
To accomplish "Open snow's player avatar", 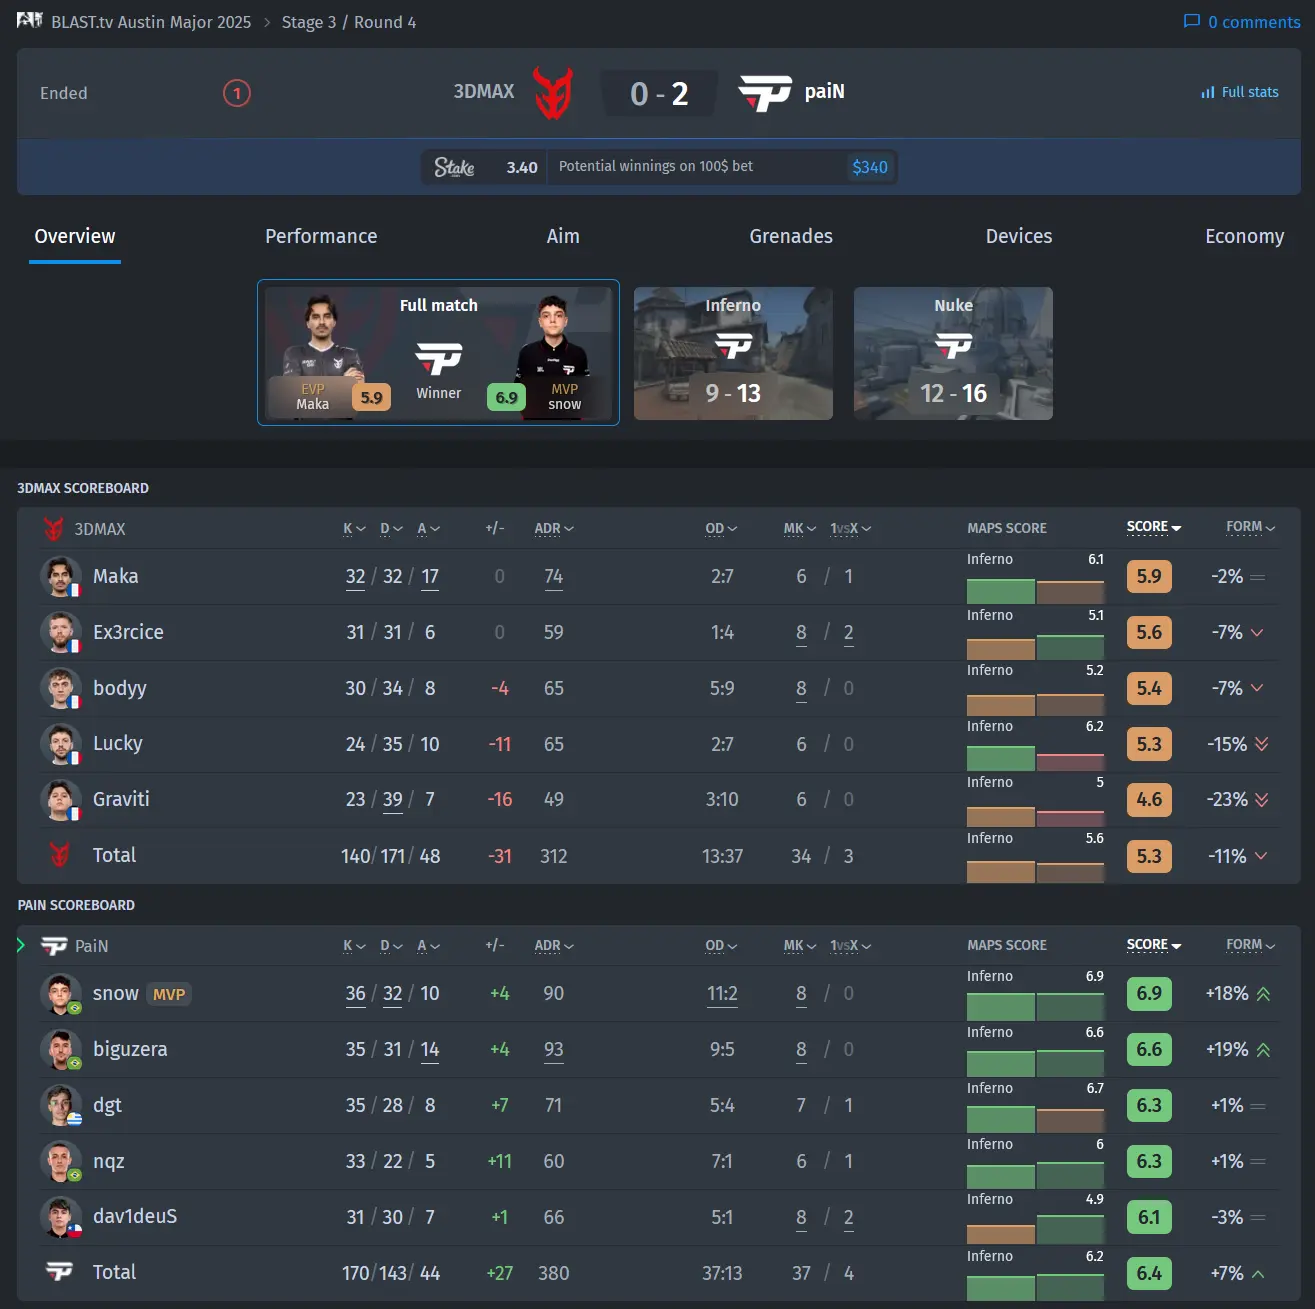I will [60, 993].
